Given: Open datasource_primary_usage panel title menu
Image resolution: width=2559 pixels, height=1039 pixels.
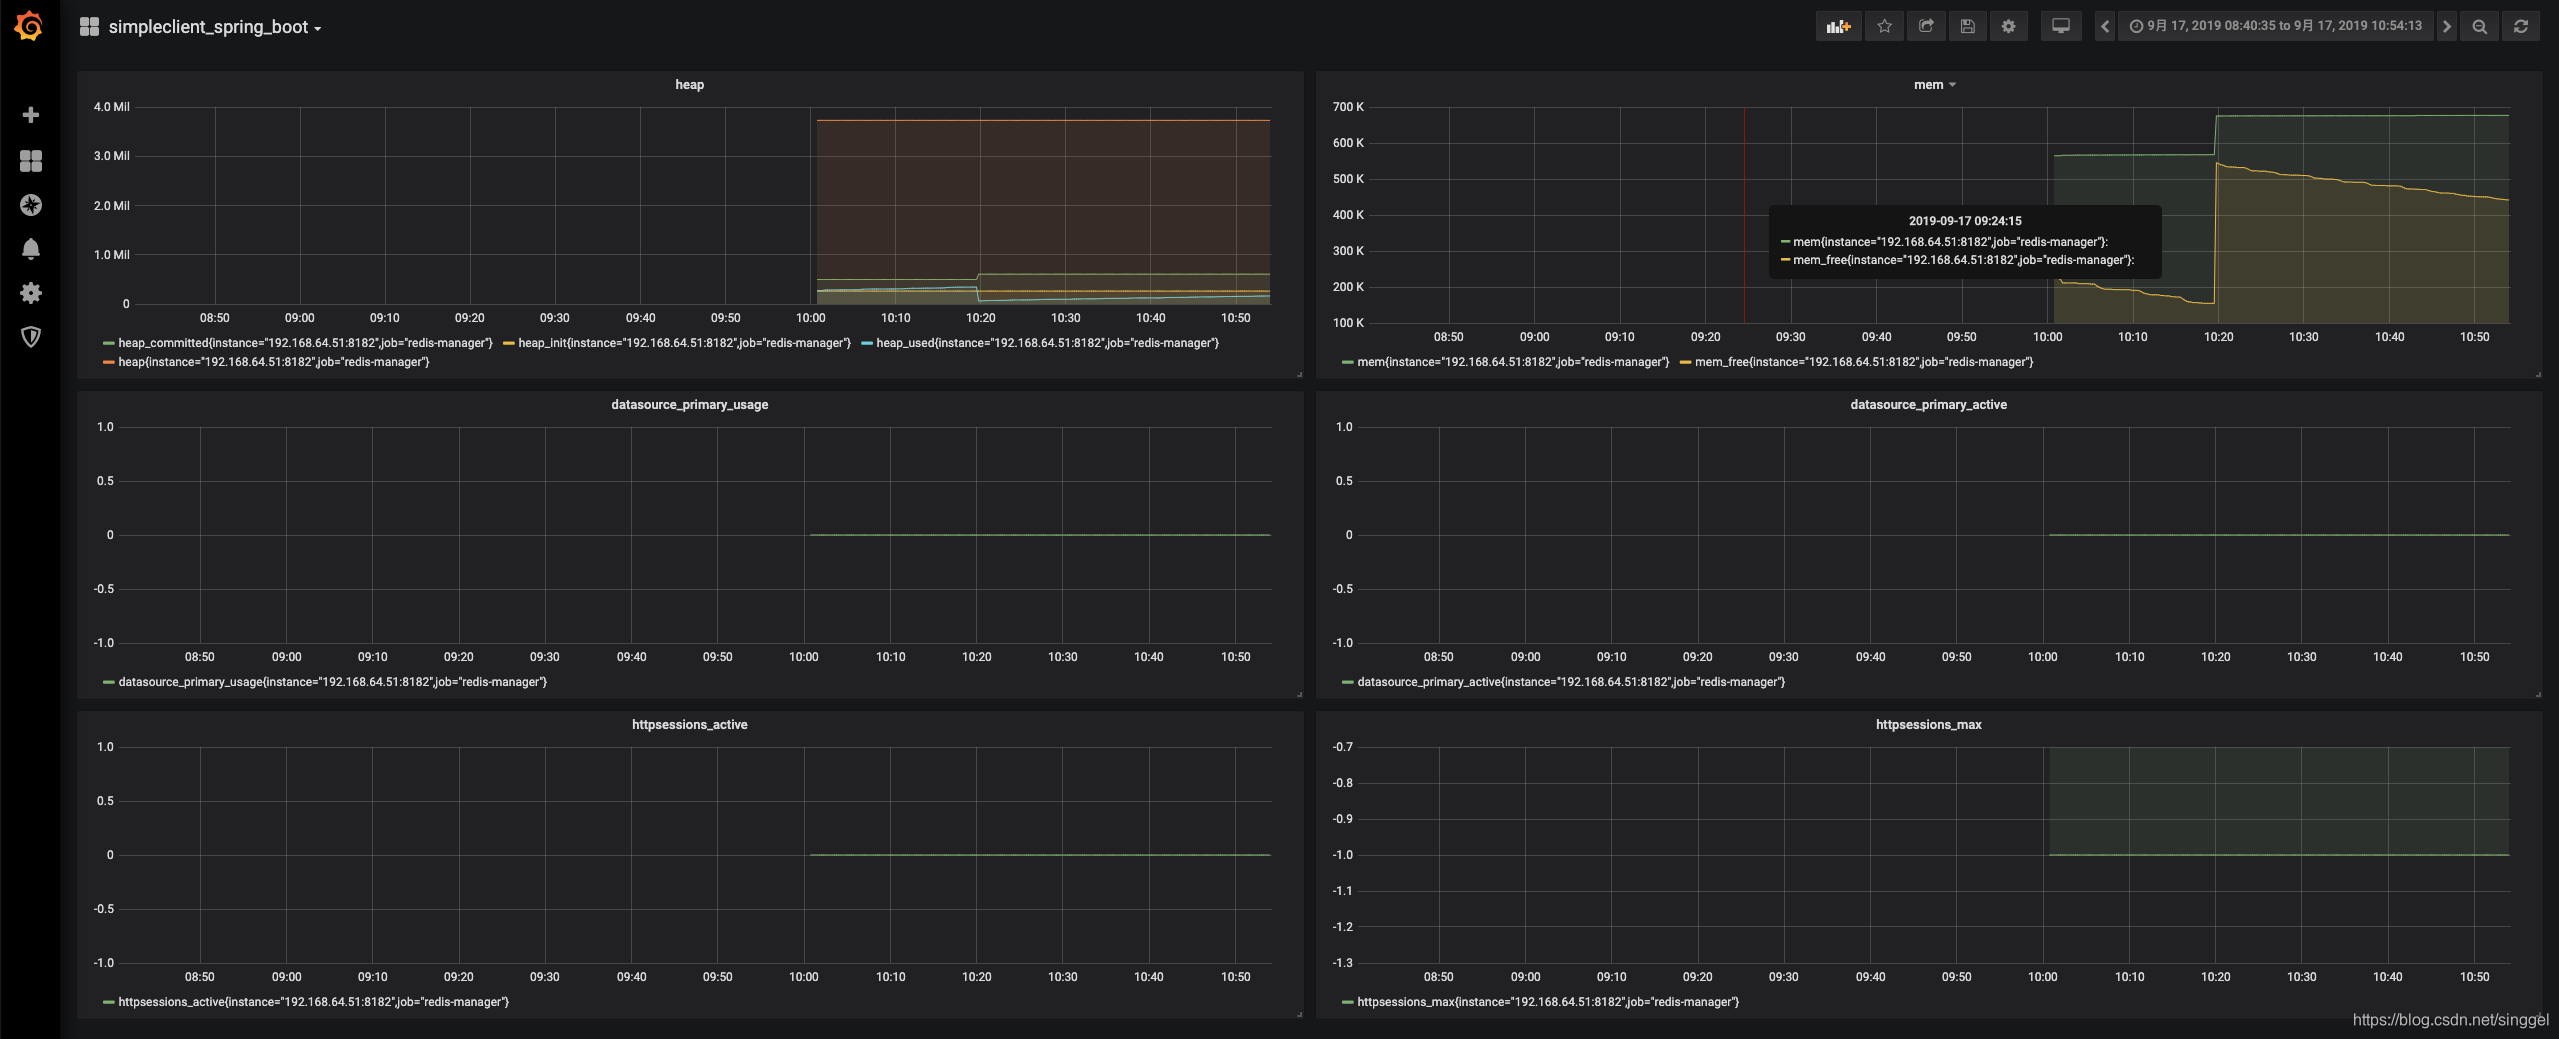Looking at the screenshot, I should click(x=690, y=405).
